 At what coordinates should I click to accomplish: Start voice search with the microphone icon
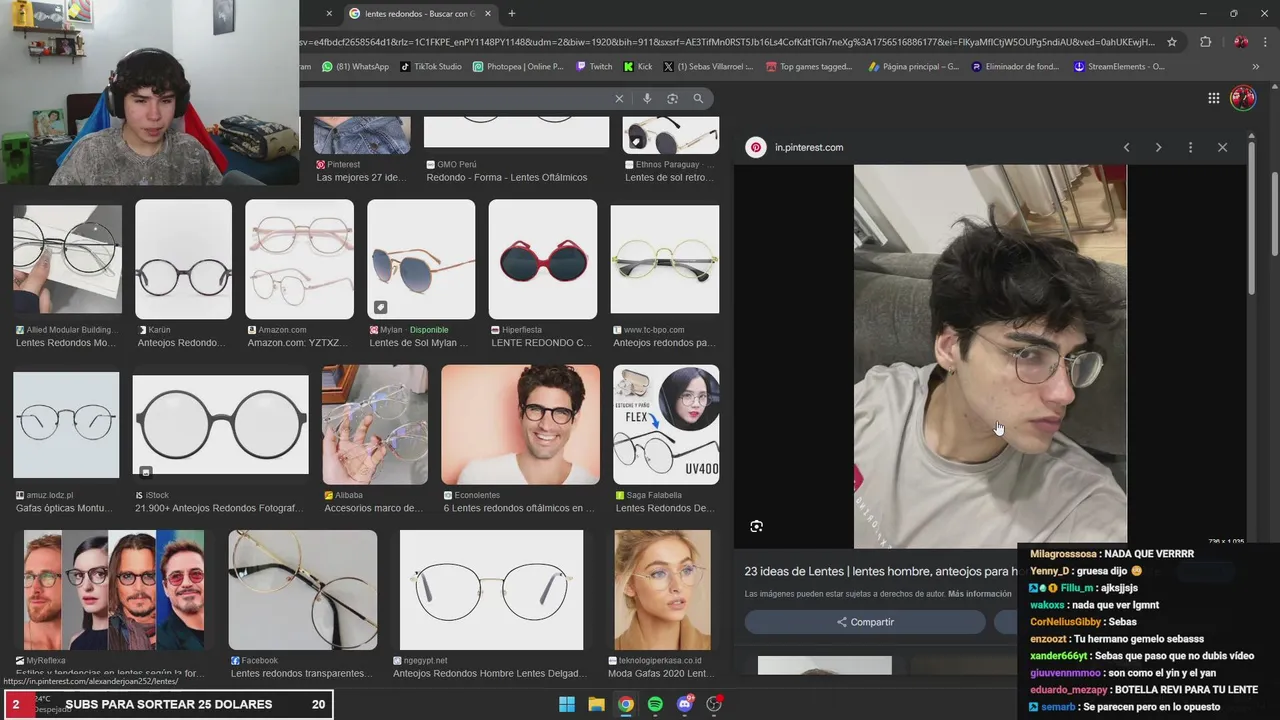(x=647, y=98)
